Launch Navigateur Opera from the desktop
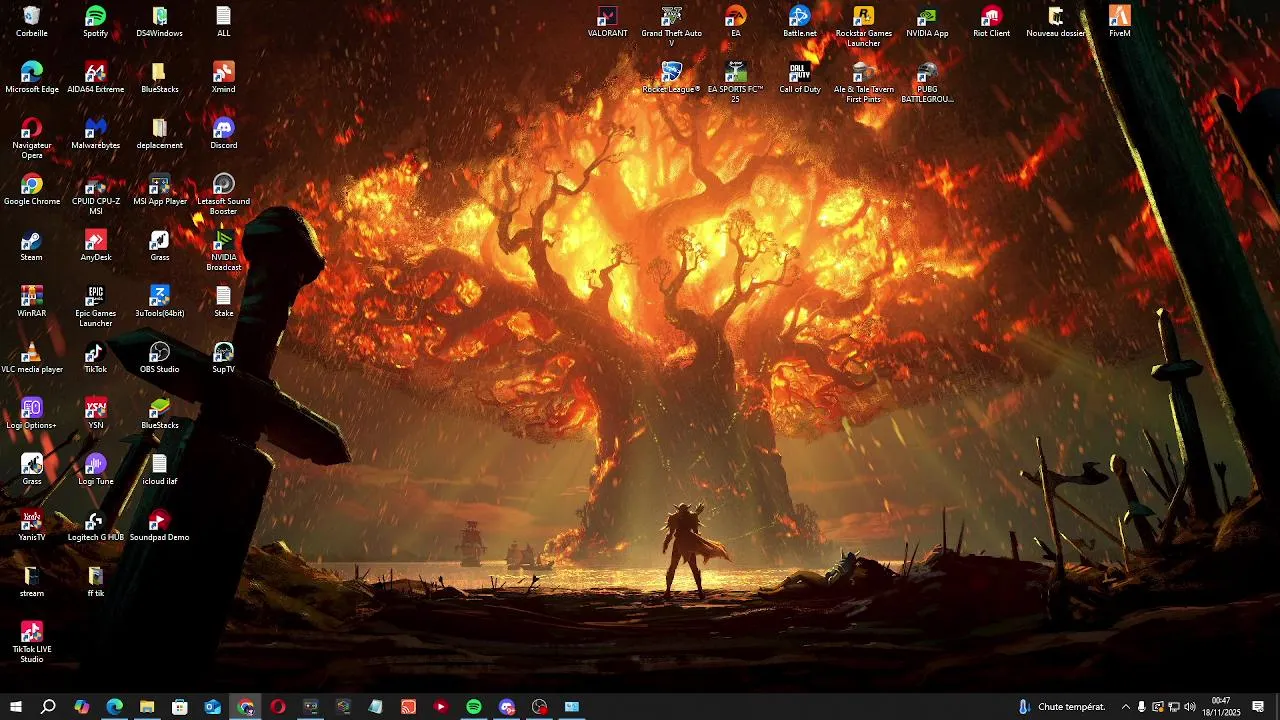This screenshot has height=720, width=1280. [32, 139]
